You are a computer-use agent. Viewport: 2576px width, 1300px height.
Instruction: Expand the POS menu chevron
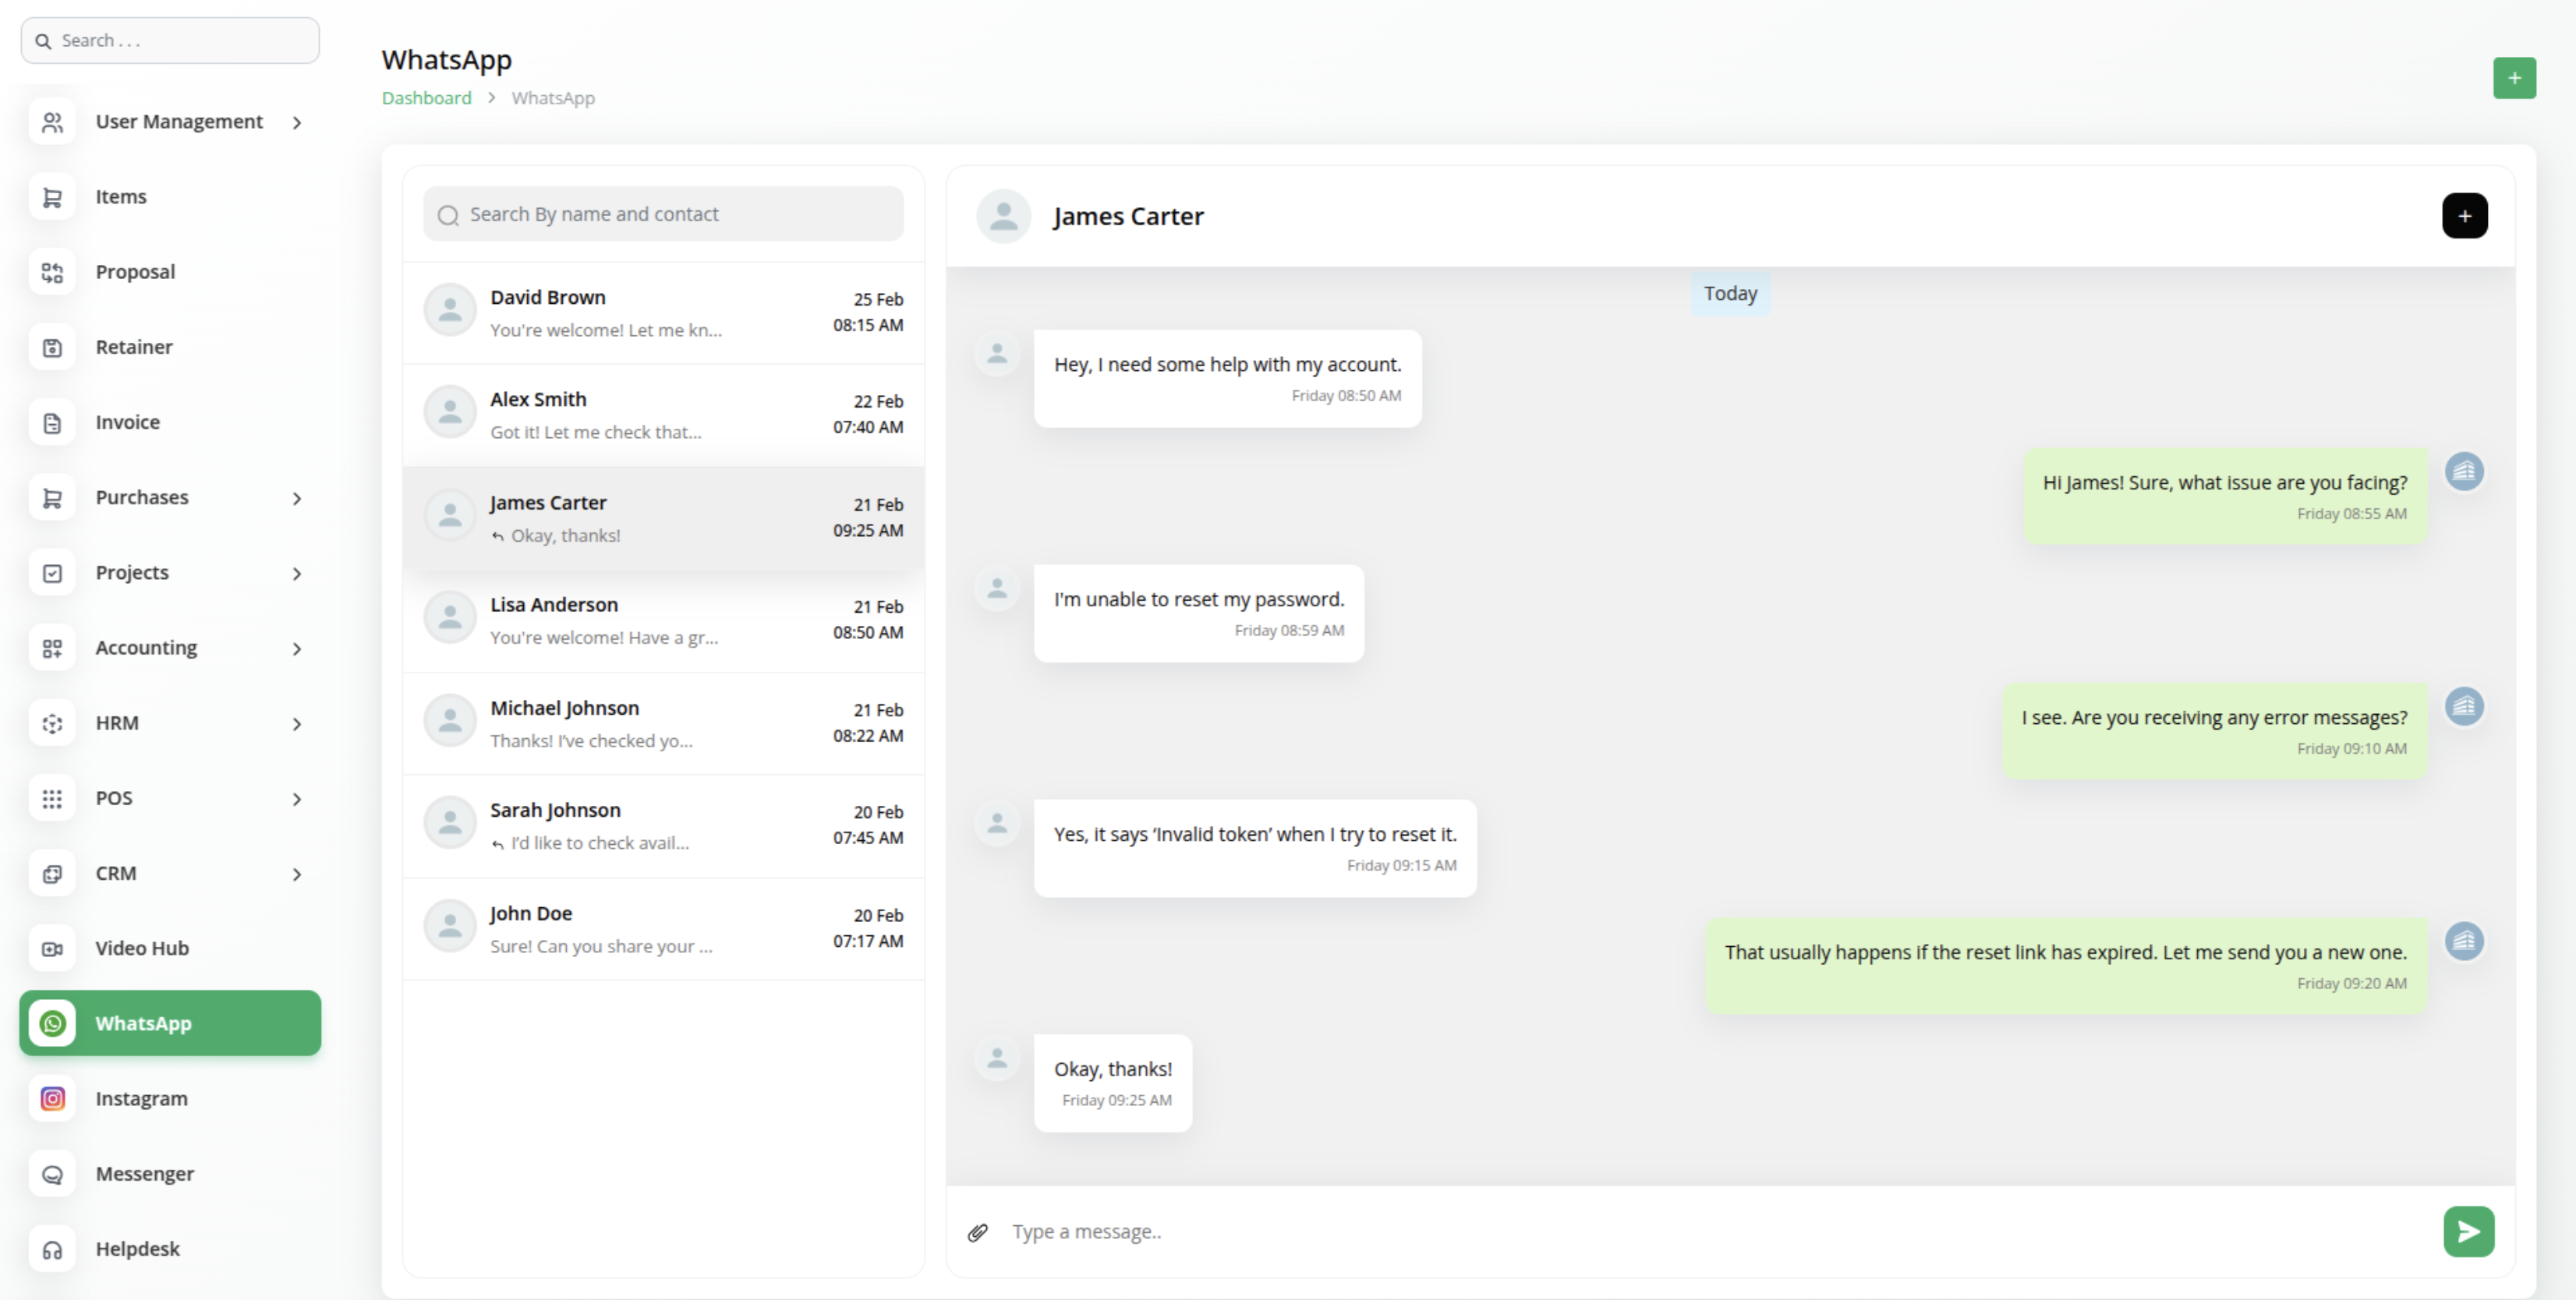[x=297, y=799]
